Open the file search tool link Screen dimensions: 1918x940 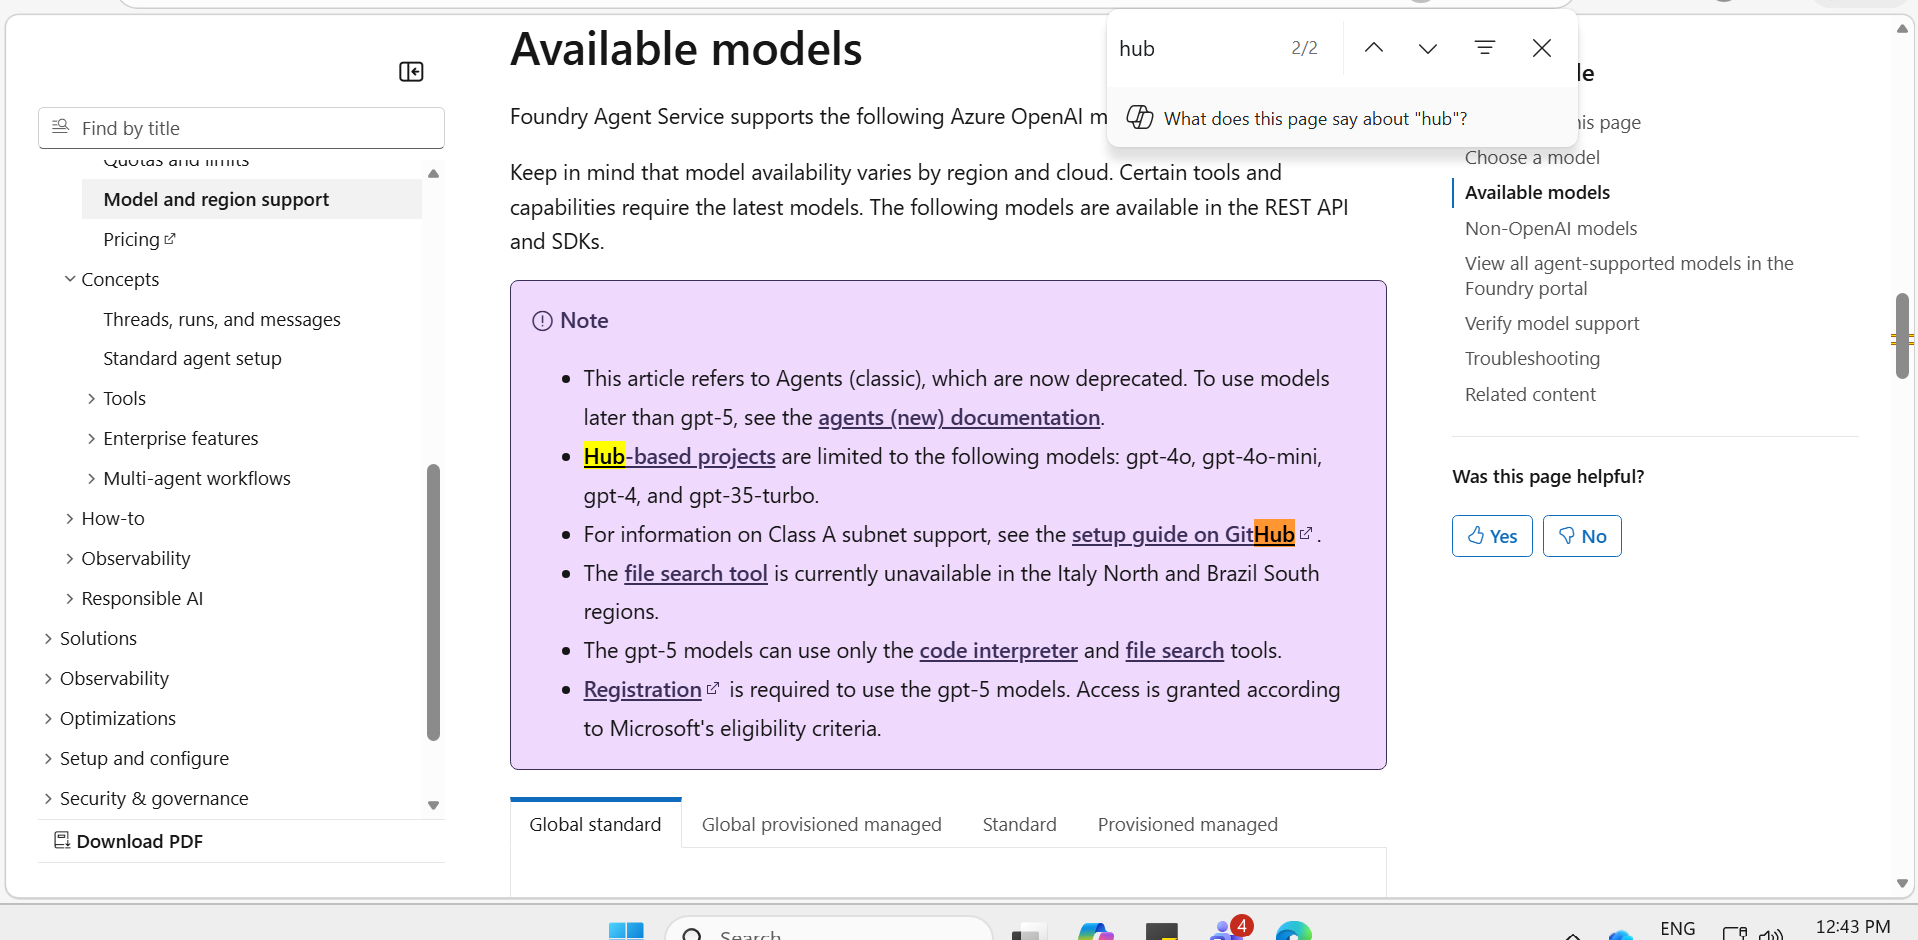(x=696, y=573)
